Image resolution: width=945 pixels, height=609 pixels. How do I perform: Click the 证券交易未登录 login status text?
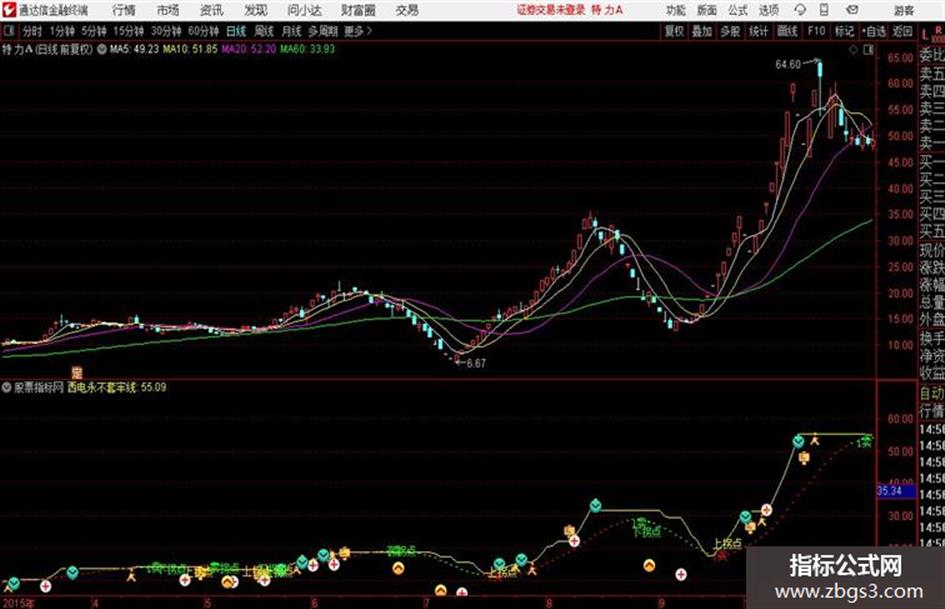tap(551, 10)
